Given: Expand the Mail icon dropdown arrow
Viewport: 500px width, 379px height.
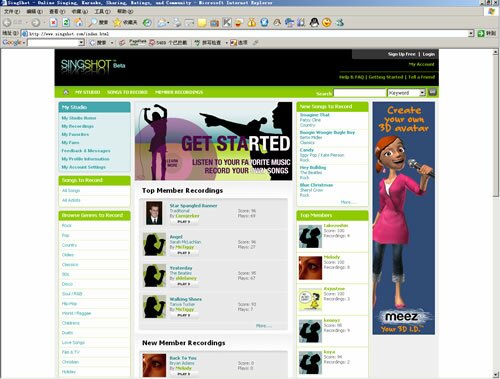Looking at the screenshot, I should tap(168, 23).
